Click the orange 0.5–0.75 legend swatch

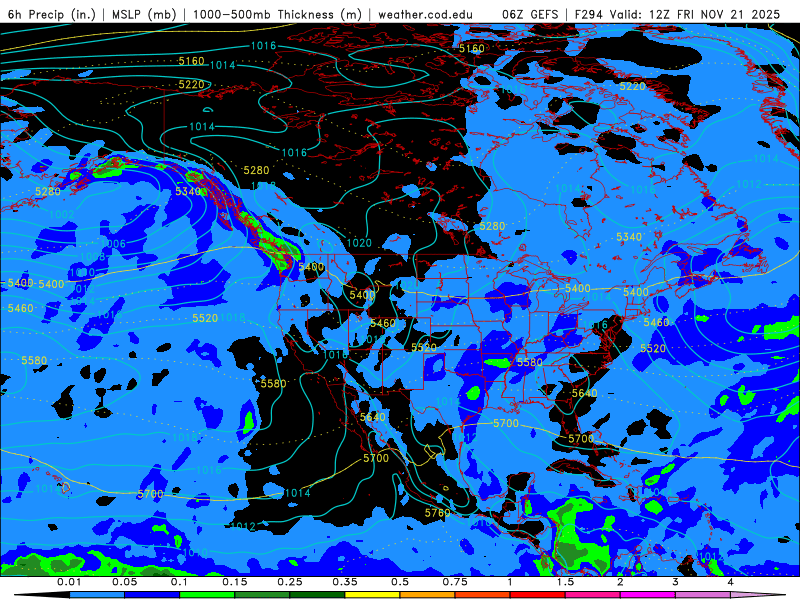428,595
